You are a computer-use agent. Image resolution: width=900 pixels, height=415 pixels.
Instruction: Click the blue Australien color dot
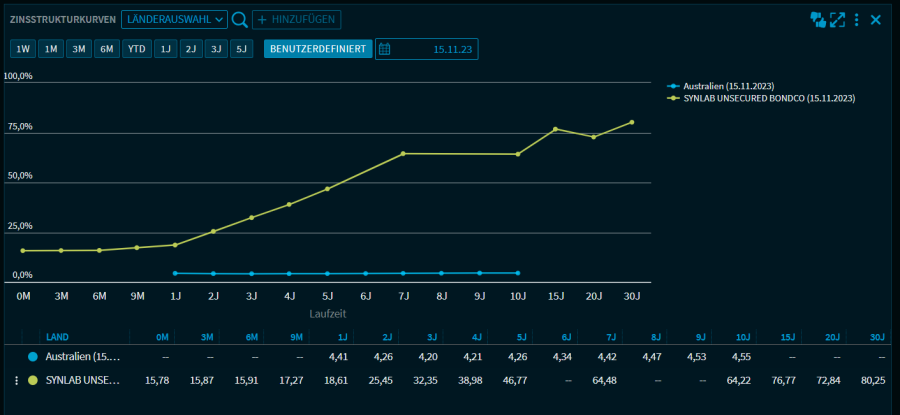click(34, 356)
